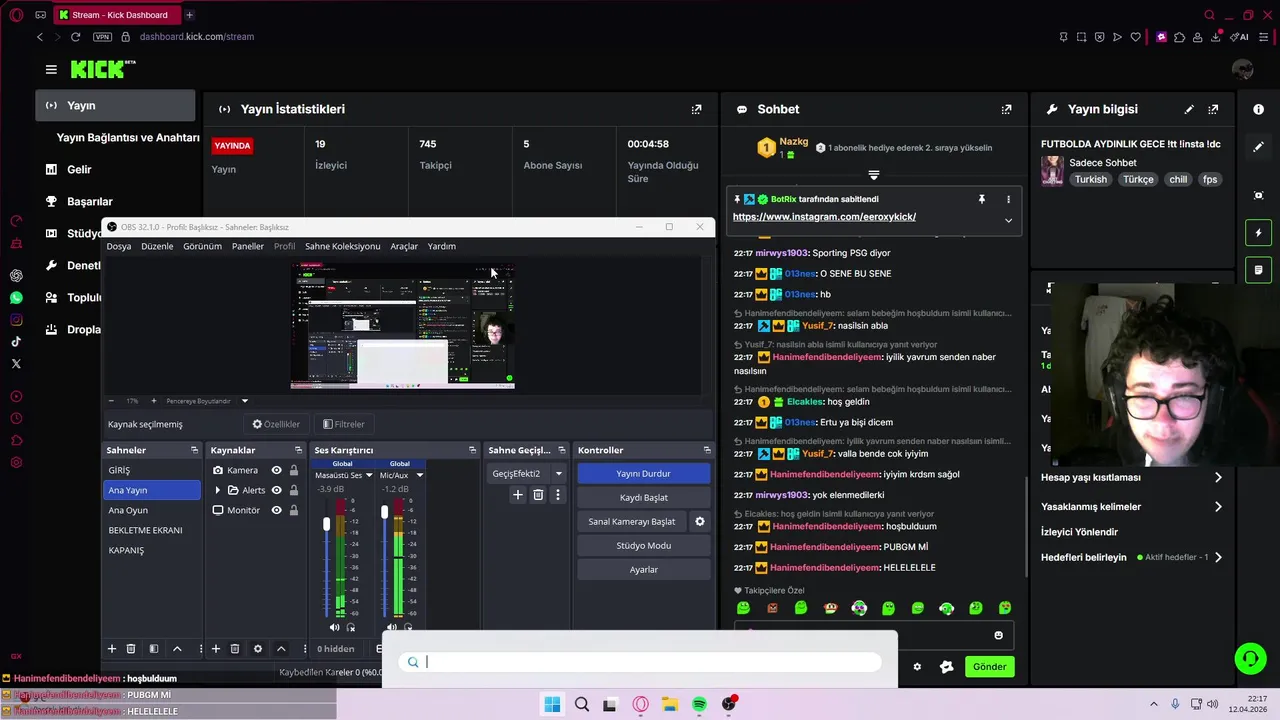Click the Windows Start button

[x=552, y=704]
